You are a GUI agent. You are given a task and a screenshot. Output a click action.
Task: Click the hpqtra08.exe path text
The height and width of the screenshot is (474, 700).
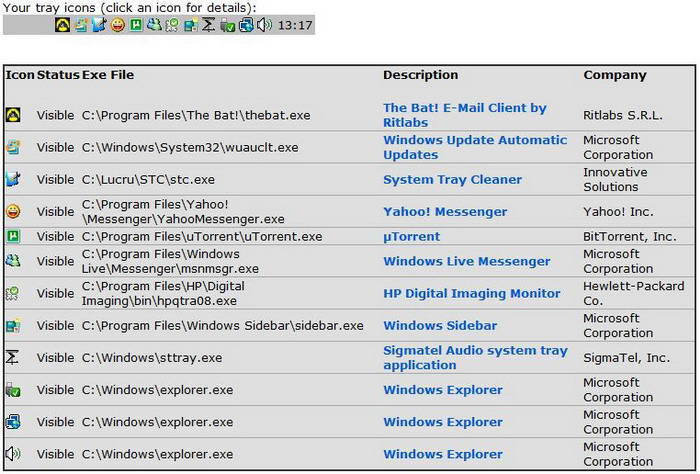click(x=163, y=293)
